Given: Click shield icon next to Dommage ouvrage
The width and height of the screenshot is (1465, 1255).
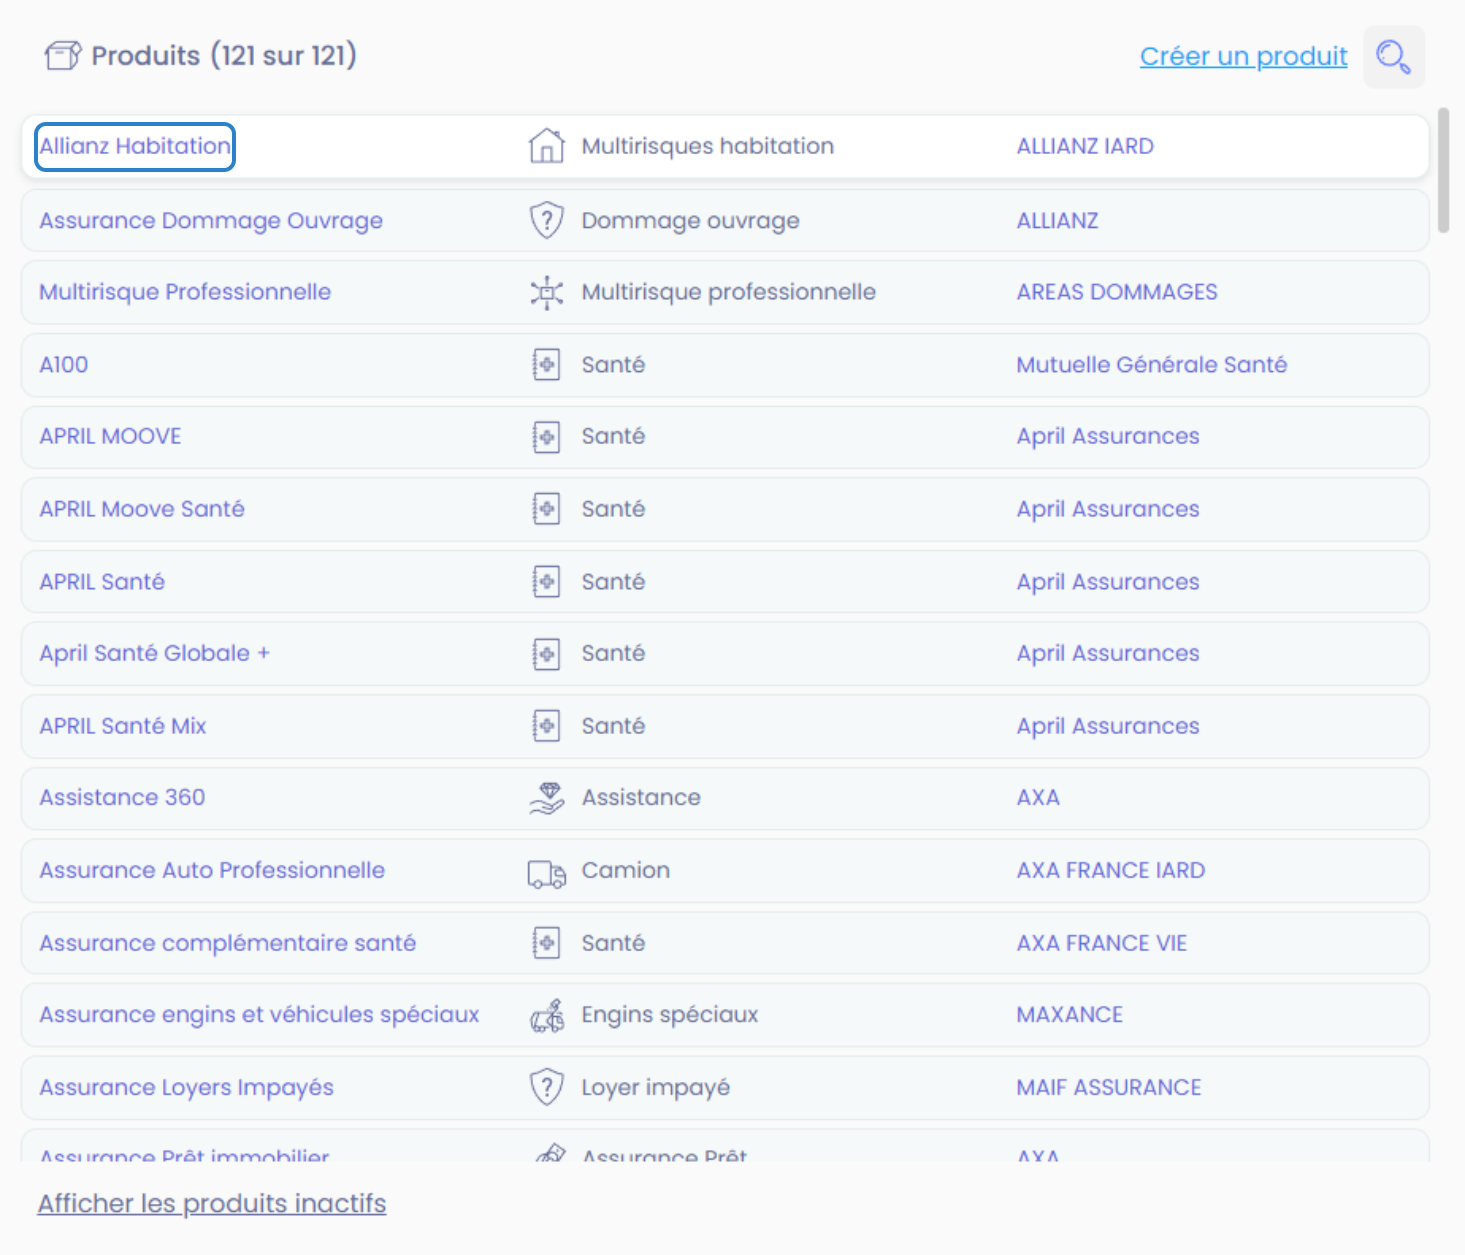Looking at the screenshot, I should tap(546, 220).
